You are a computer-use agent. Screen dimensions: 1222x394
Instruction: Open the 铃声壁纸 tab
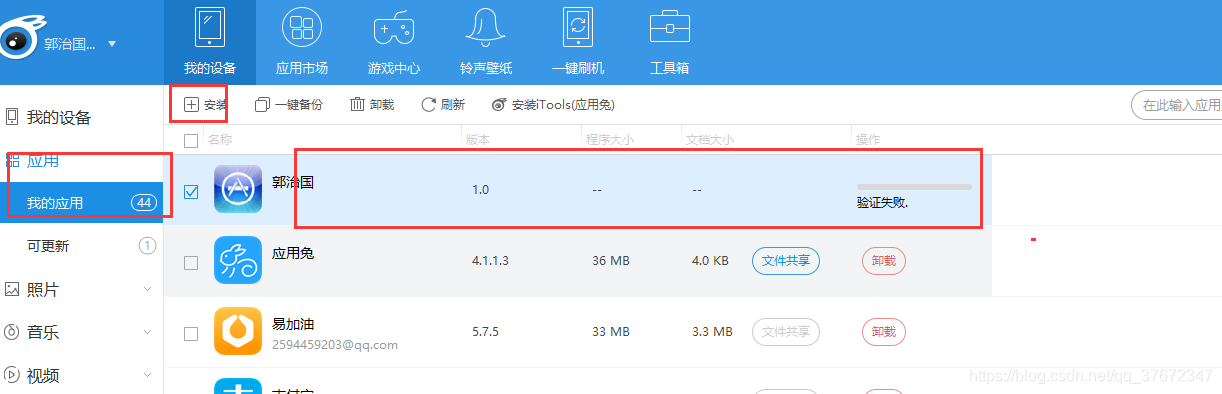coord(486,43)
